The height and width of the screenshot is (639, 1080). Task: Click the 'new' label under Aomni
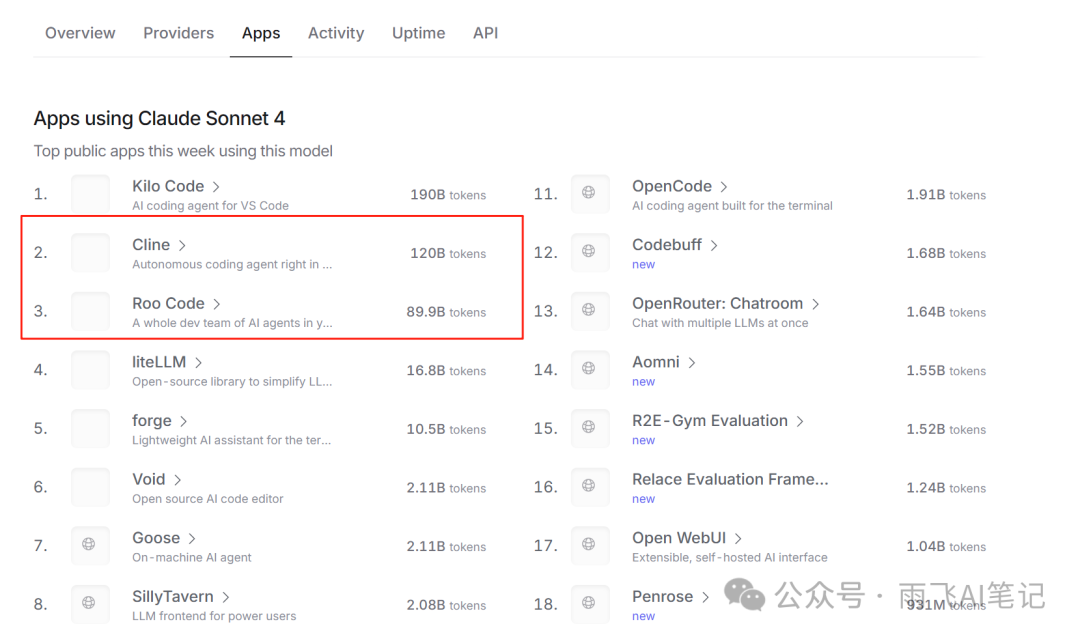[643, 381]
